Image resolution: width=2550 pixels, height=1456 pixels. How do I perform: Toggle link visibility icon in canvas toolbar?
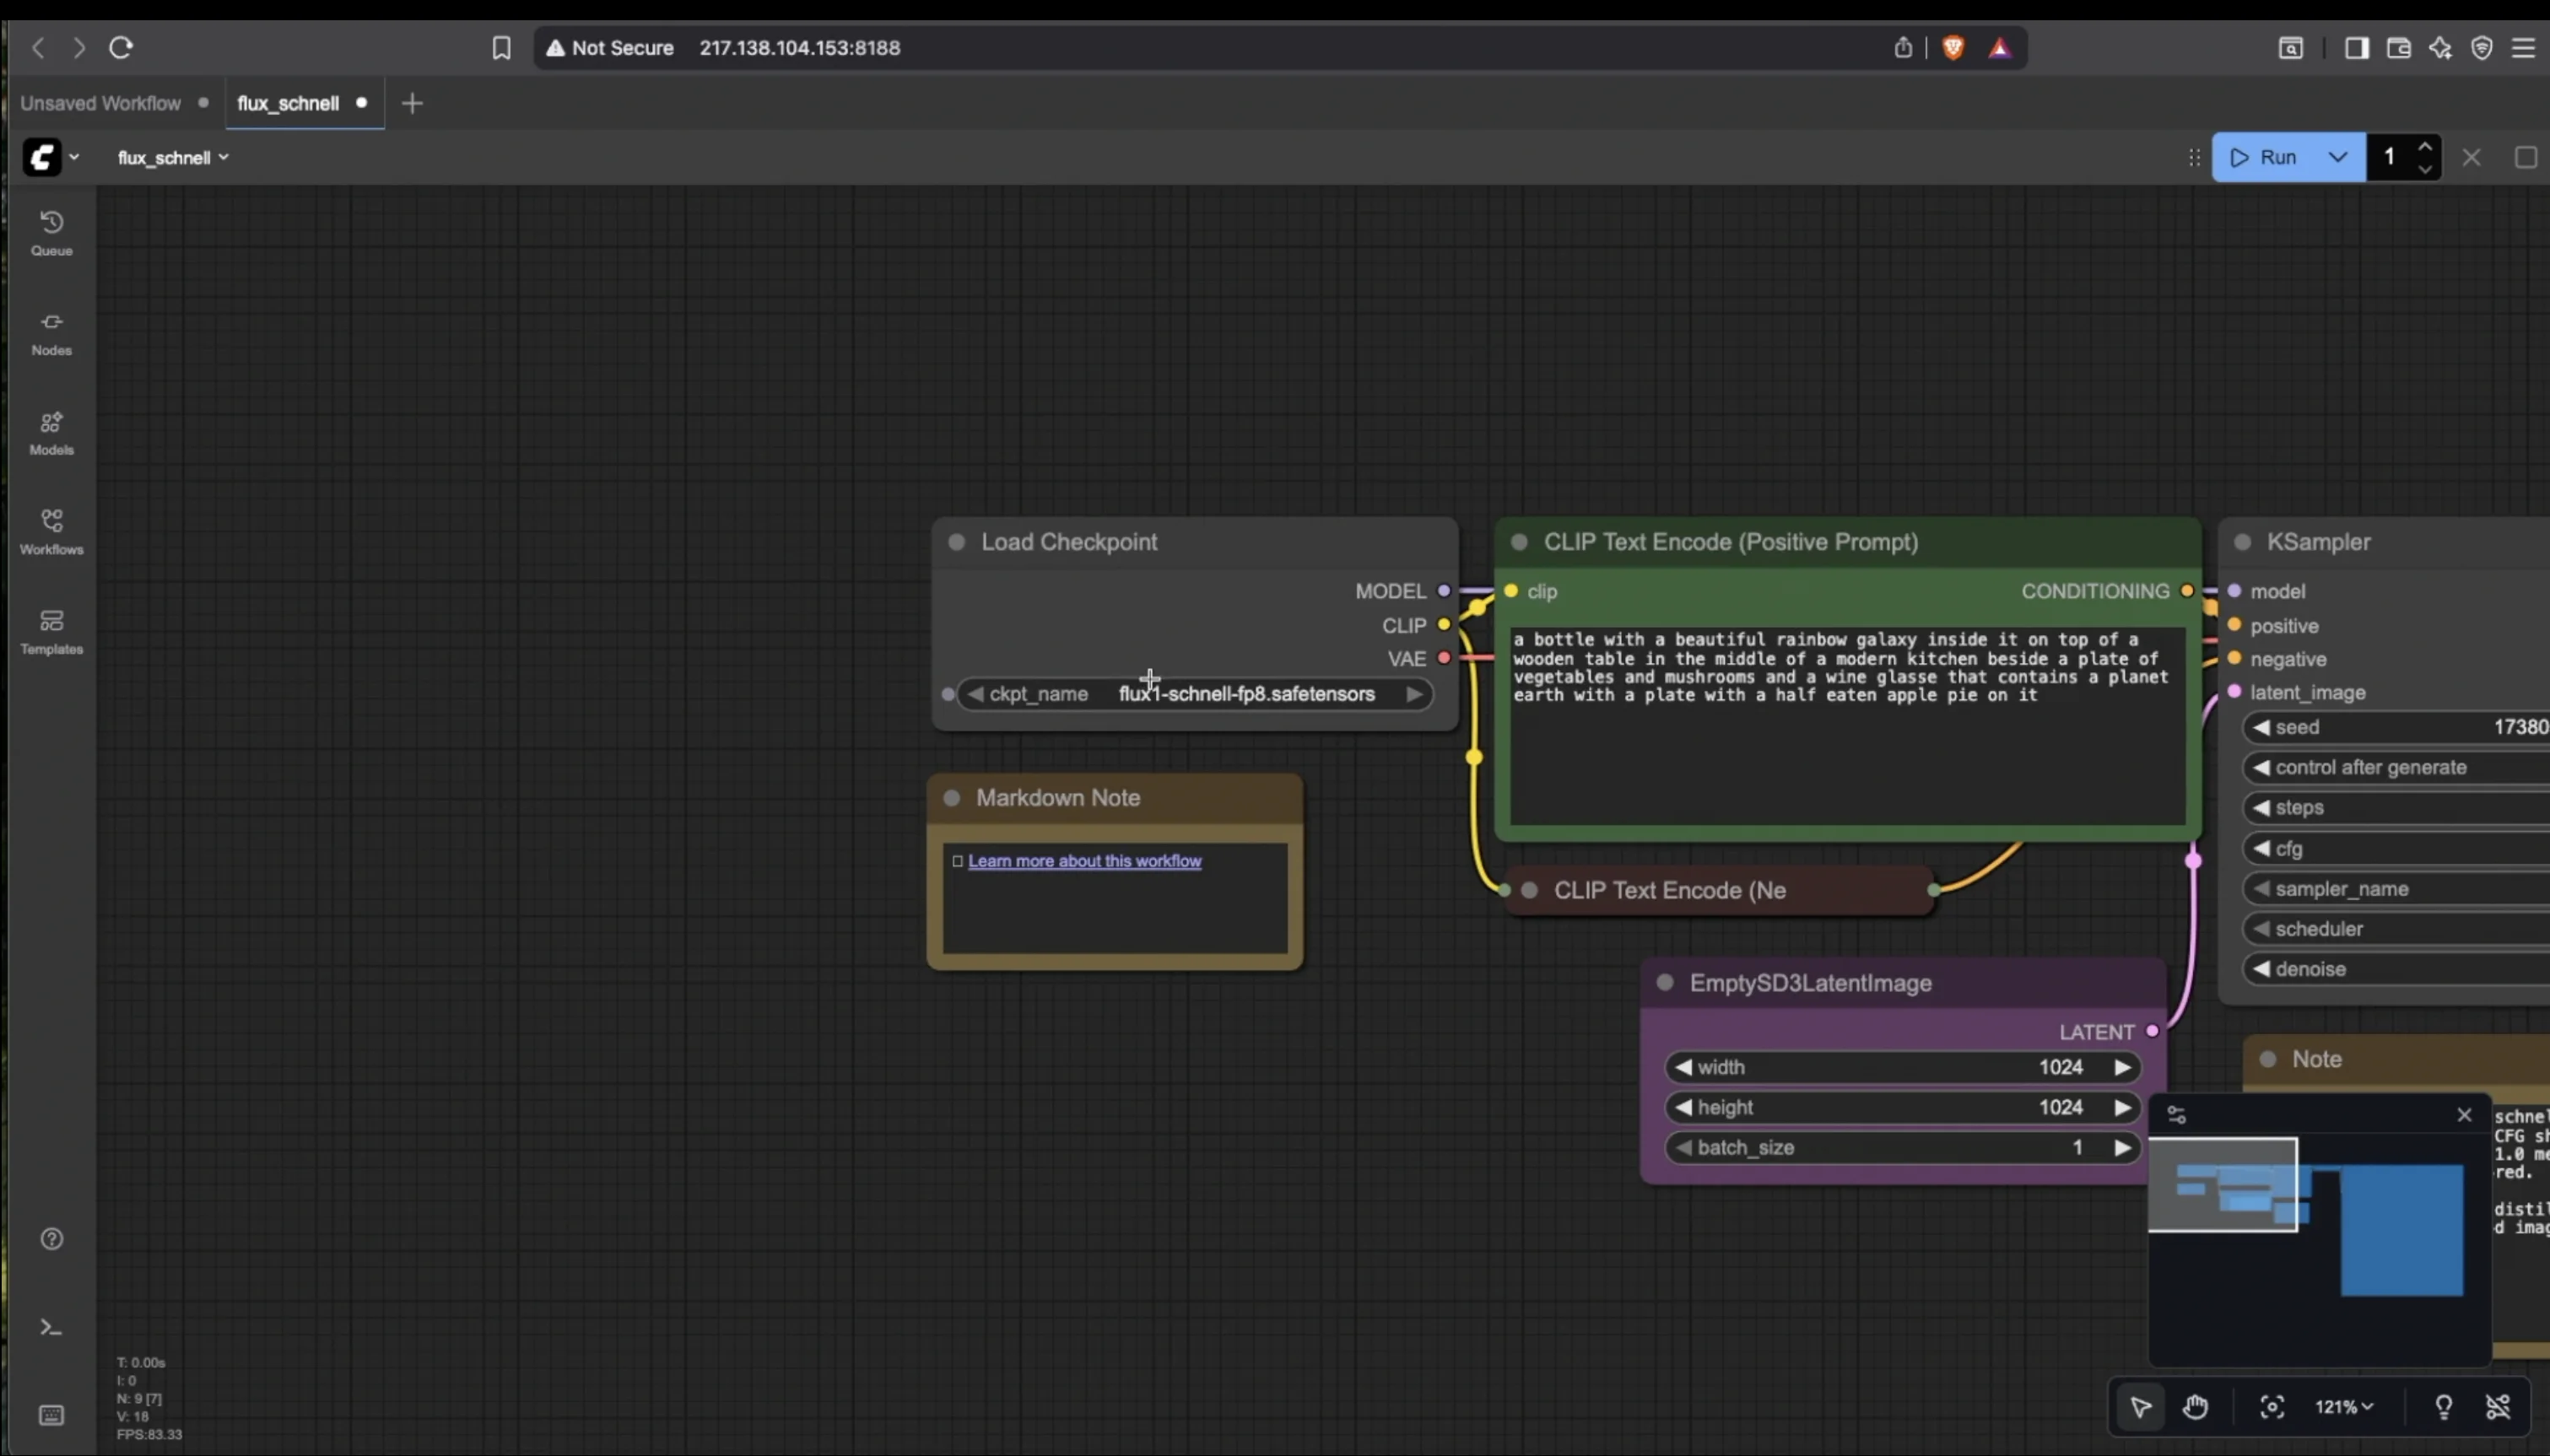[2498, 1407]
